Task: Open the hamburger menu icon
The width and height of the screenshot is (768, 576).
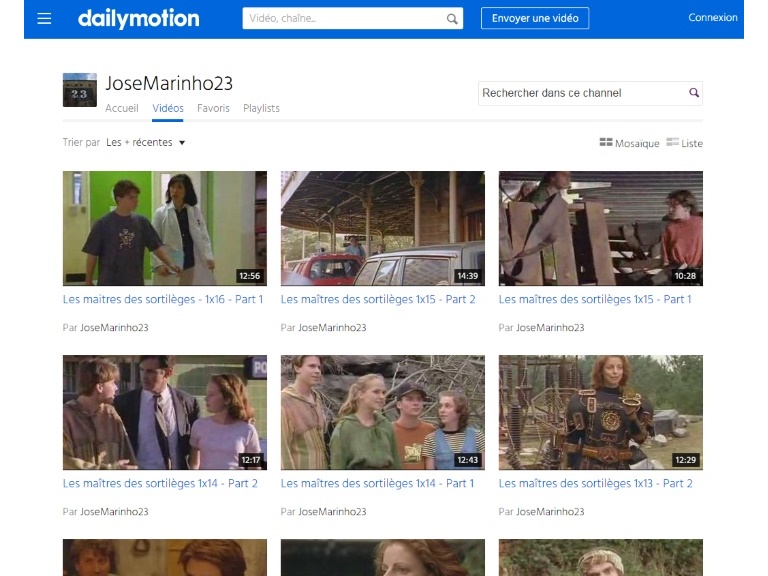Action: [44, 19]
